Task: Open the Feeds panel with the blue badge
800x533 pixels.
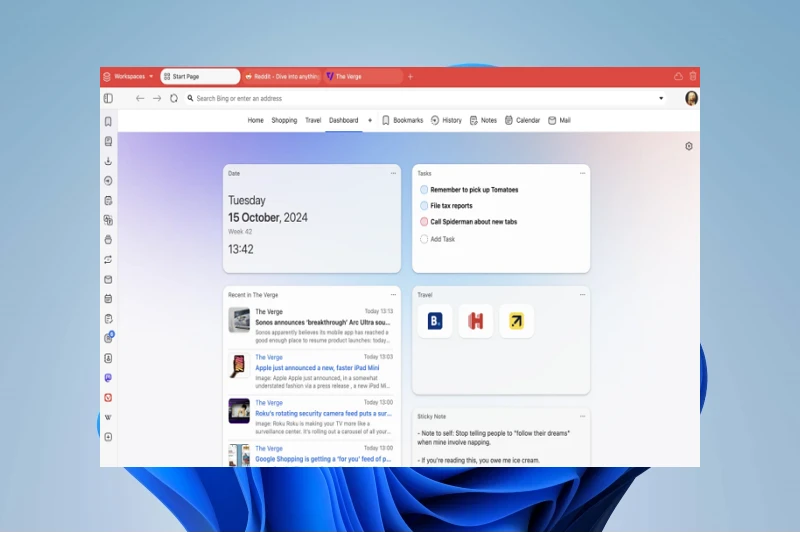Action: point(109,338)
